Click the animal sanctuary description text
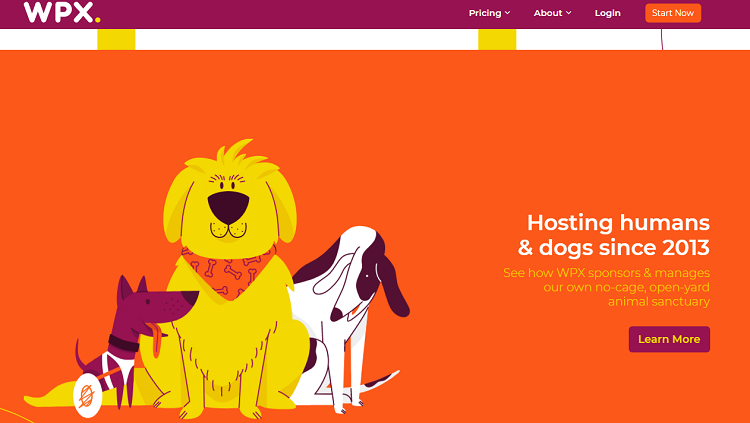 coord(607,287)
